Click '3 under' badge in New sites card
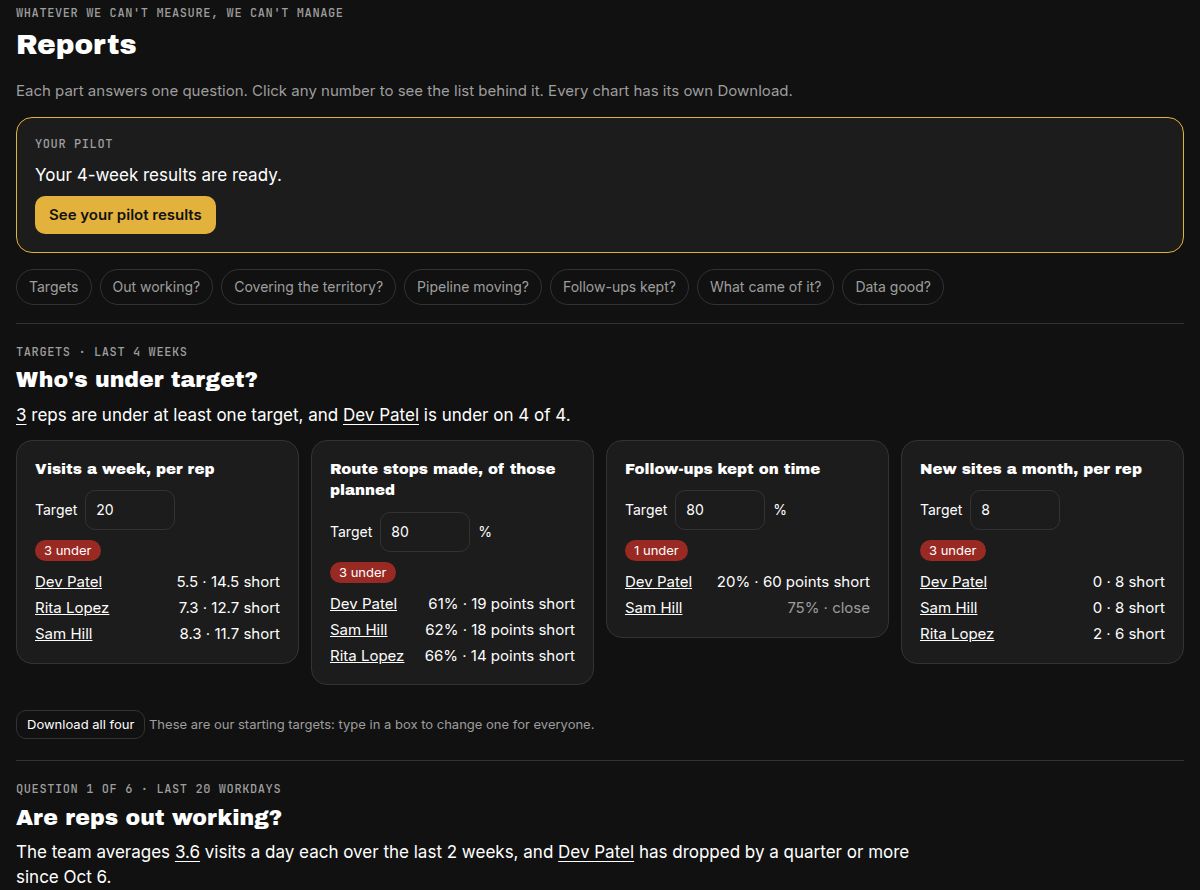 point(953,551)
